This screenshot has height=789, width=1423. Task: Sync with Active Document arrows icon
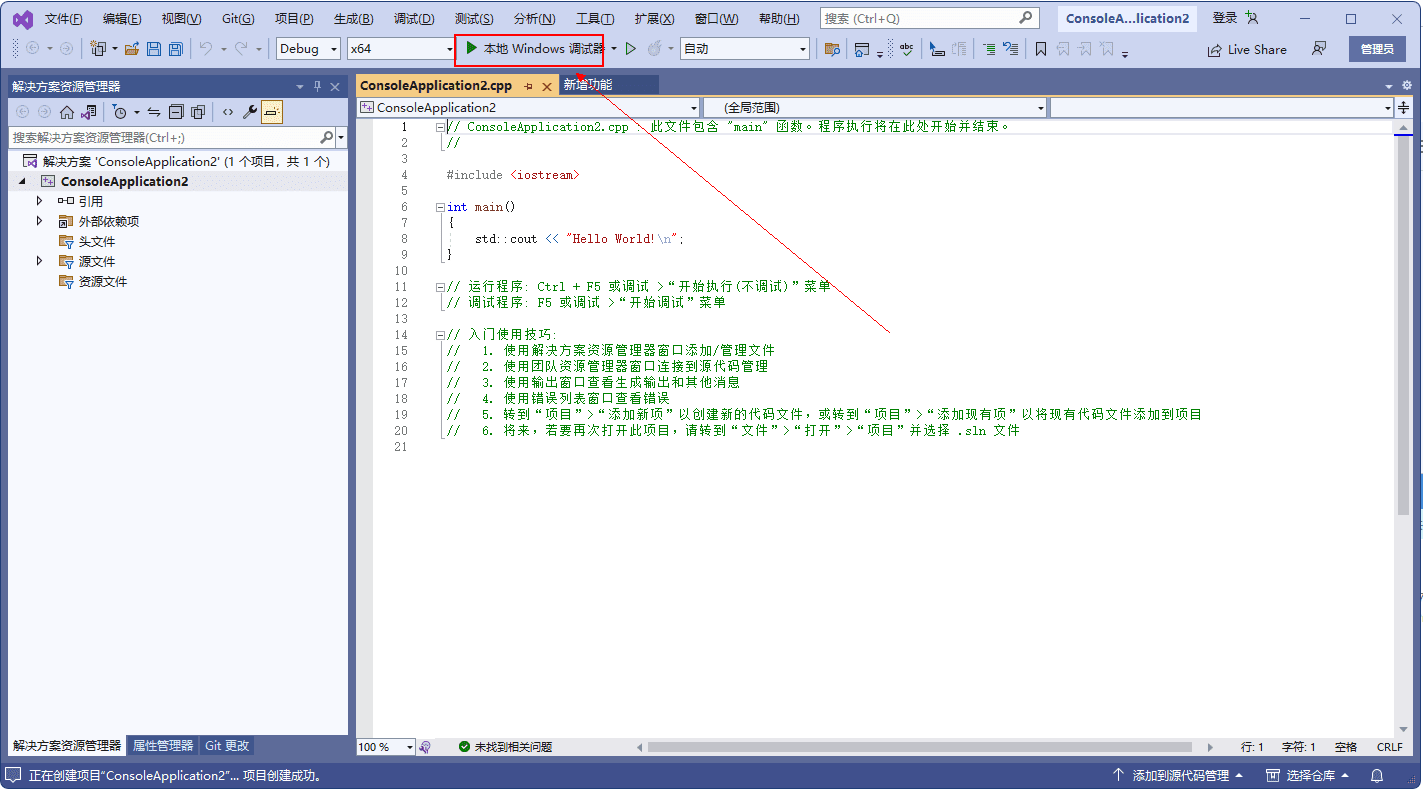(x=154, y=112)
